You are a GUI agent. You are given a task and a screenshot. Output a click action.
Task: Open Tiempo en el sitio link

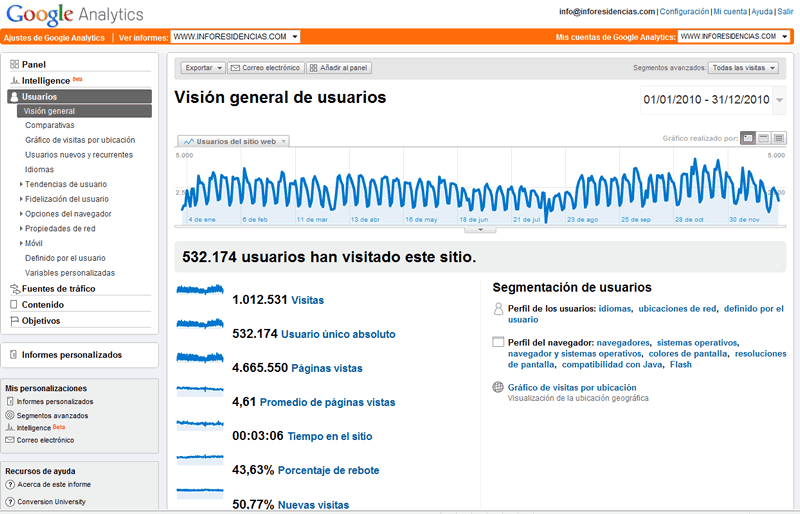pyautogui.click(x=330, y=436)
